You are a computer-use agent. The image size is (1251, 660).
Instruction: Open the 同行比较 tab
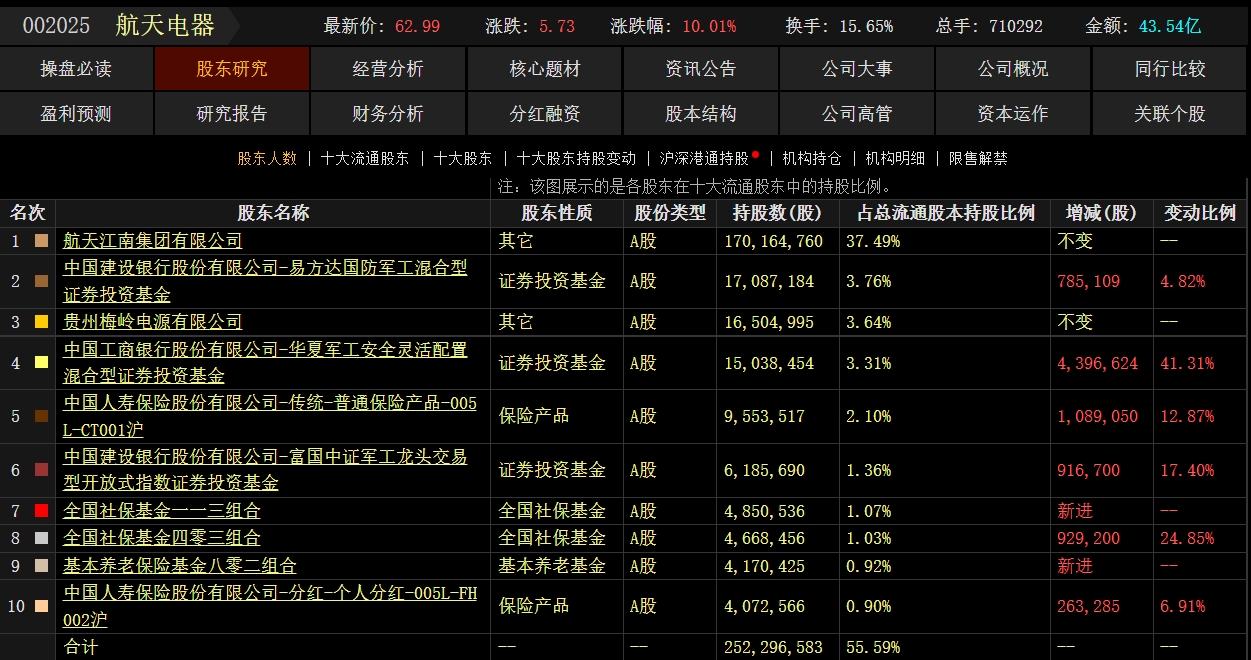tap(1170, 69)
